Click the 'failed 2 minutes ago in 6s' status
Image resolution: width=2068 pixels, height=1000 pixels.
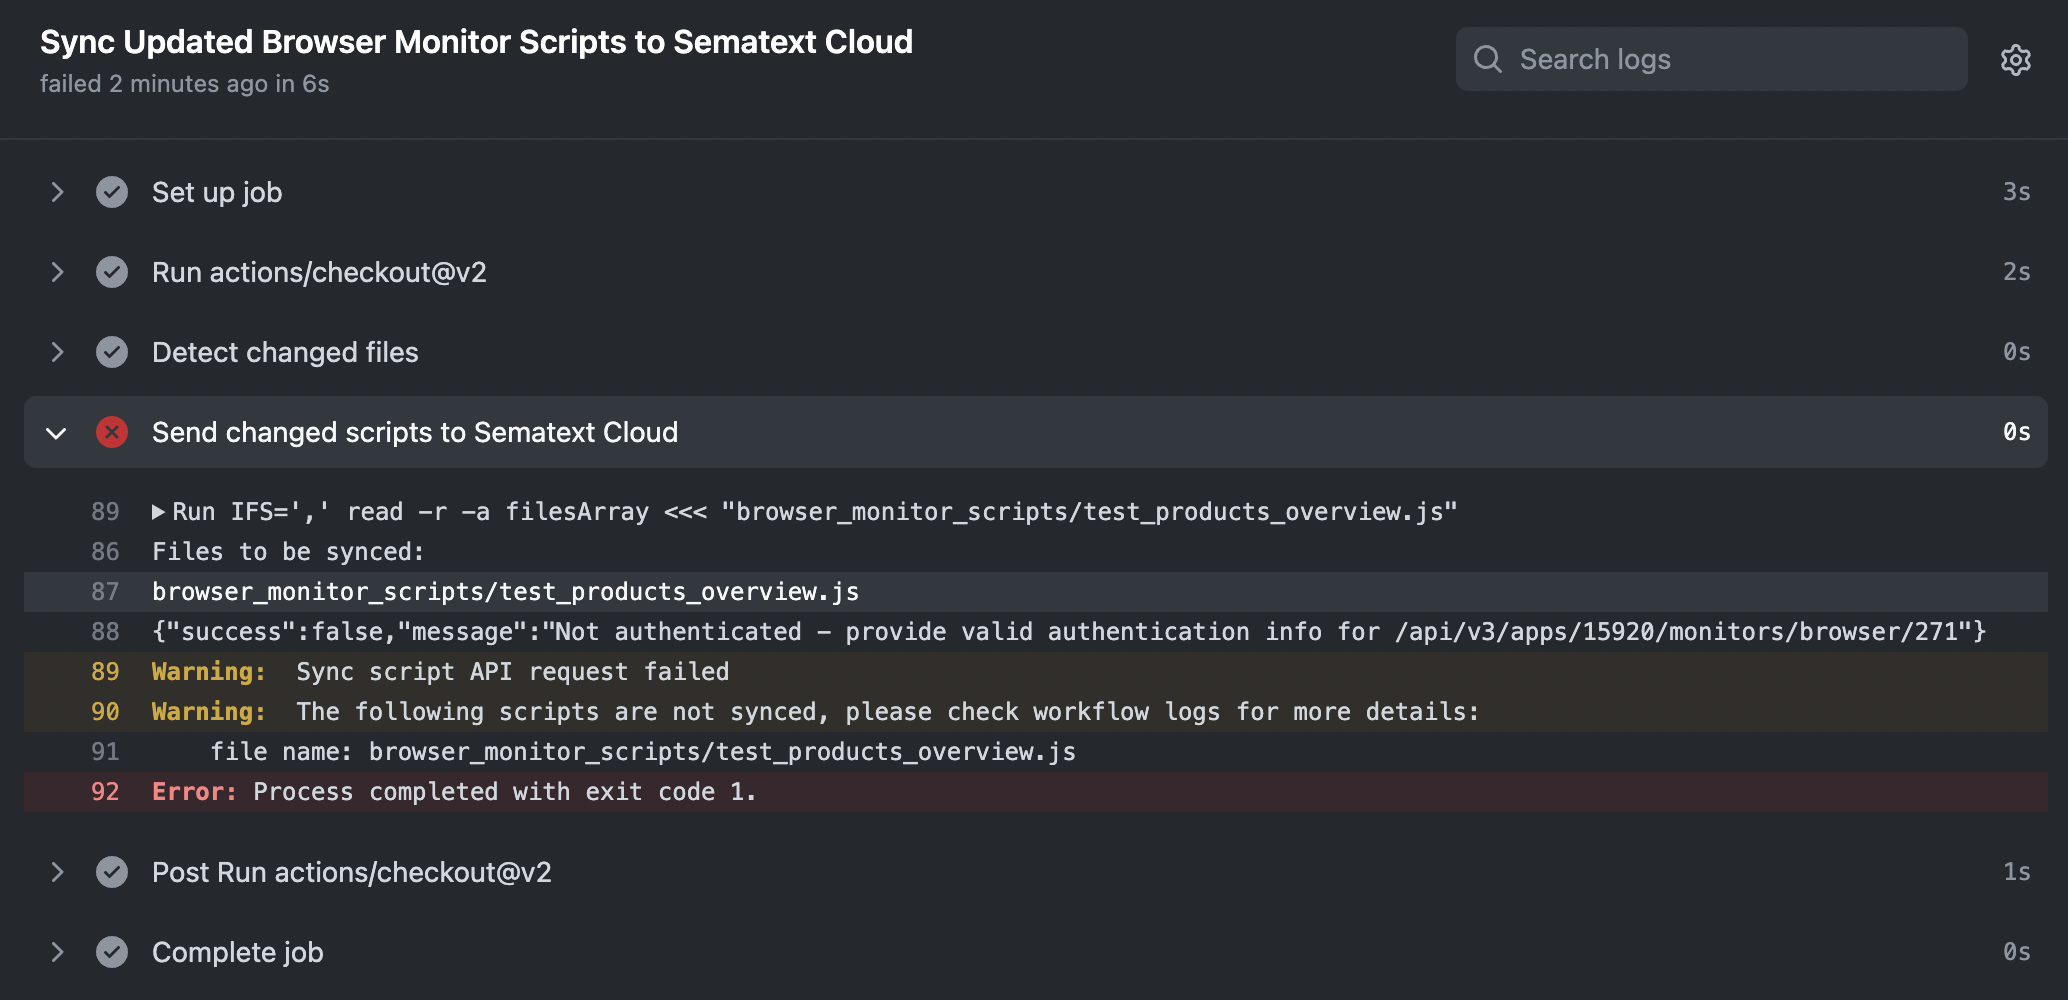184,84
